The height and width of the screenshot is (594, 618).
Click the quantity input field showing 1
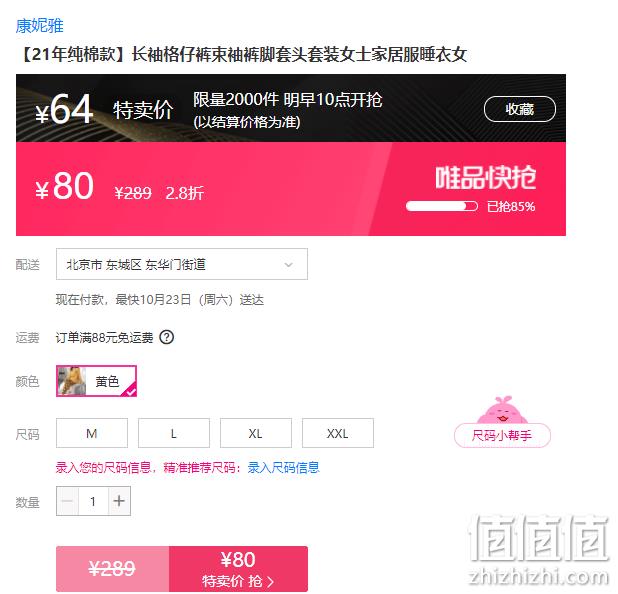[x=93, y=501]
